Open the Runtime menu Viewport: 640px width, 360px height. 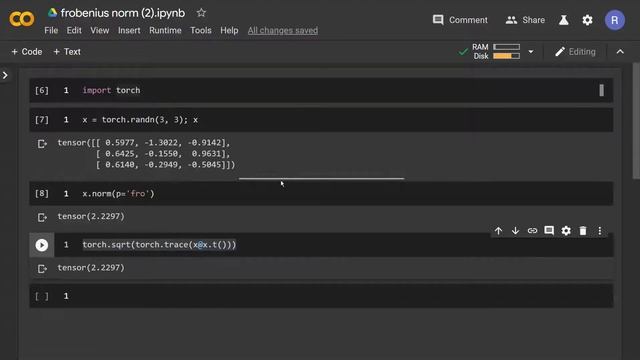click(x=165, y=31)
